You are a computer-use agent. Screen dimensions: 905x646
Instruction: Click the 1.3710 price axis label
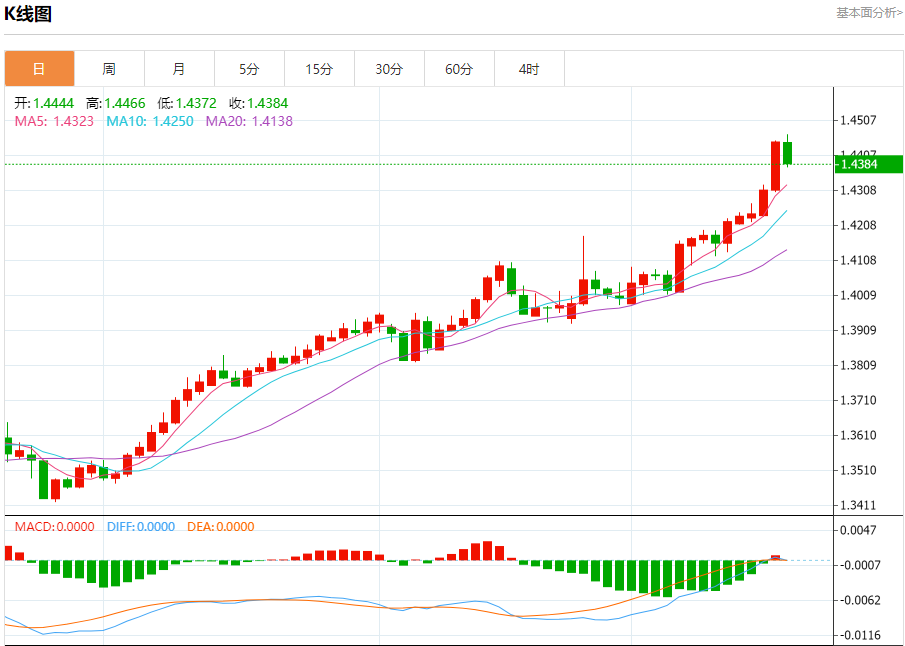858,401
